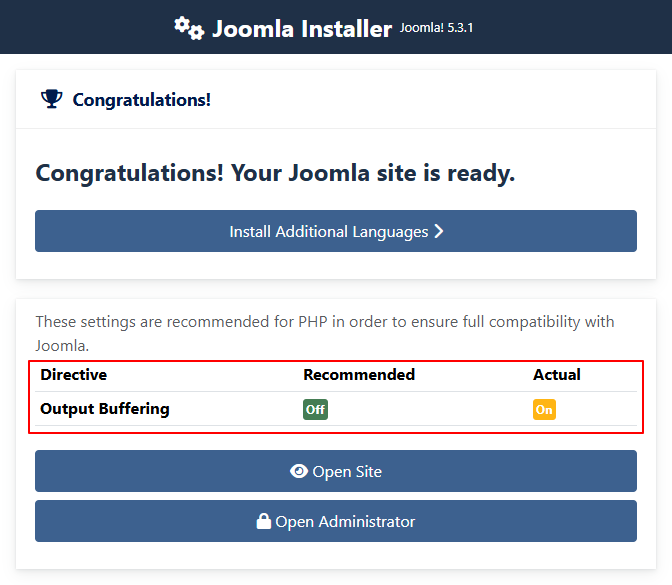Click the Joomla! 5.3.1 version label
This screenshot has height=585, width=672.
click(436, 27)
